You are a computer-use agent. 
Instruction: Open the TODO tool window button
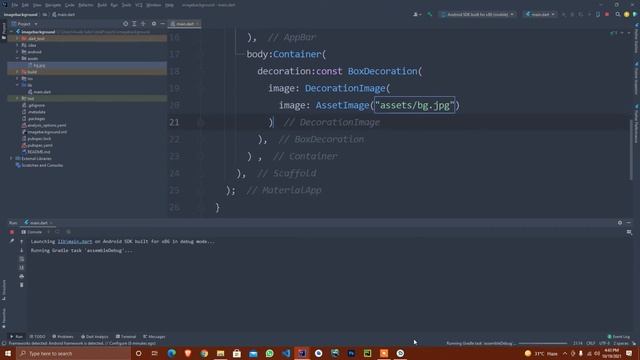38,337
